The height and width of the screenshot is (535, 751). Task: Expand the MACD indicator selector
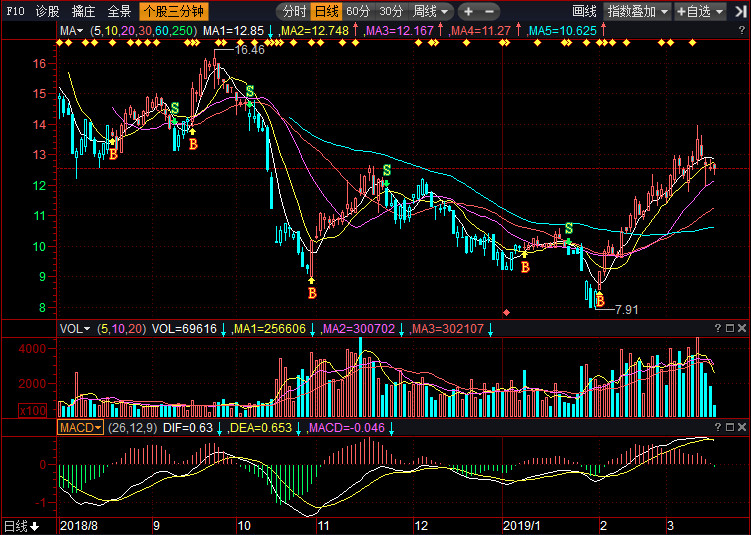tap(79, 427)
